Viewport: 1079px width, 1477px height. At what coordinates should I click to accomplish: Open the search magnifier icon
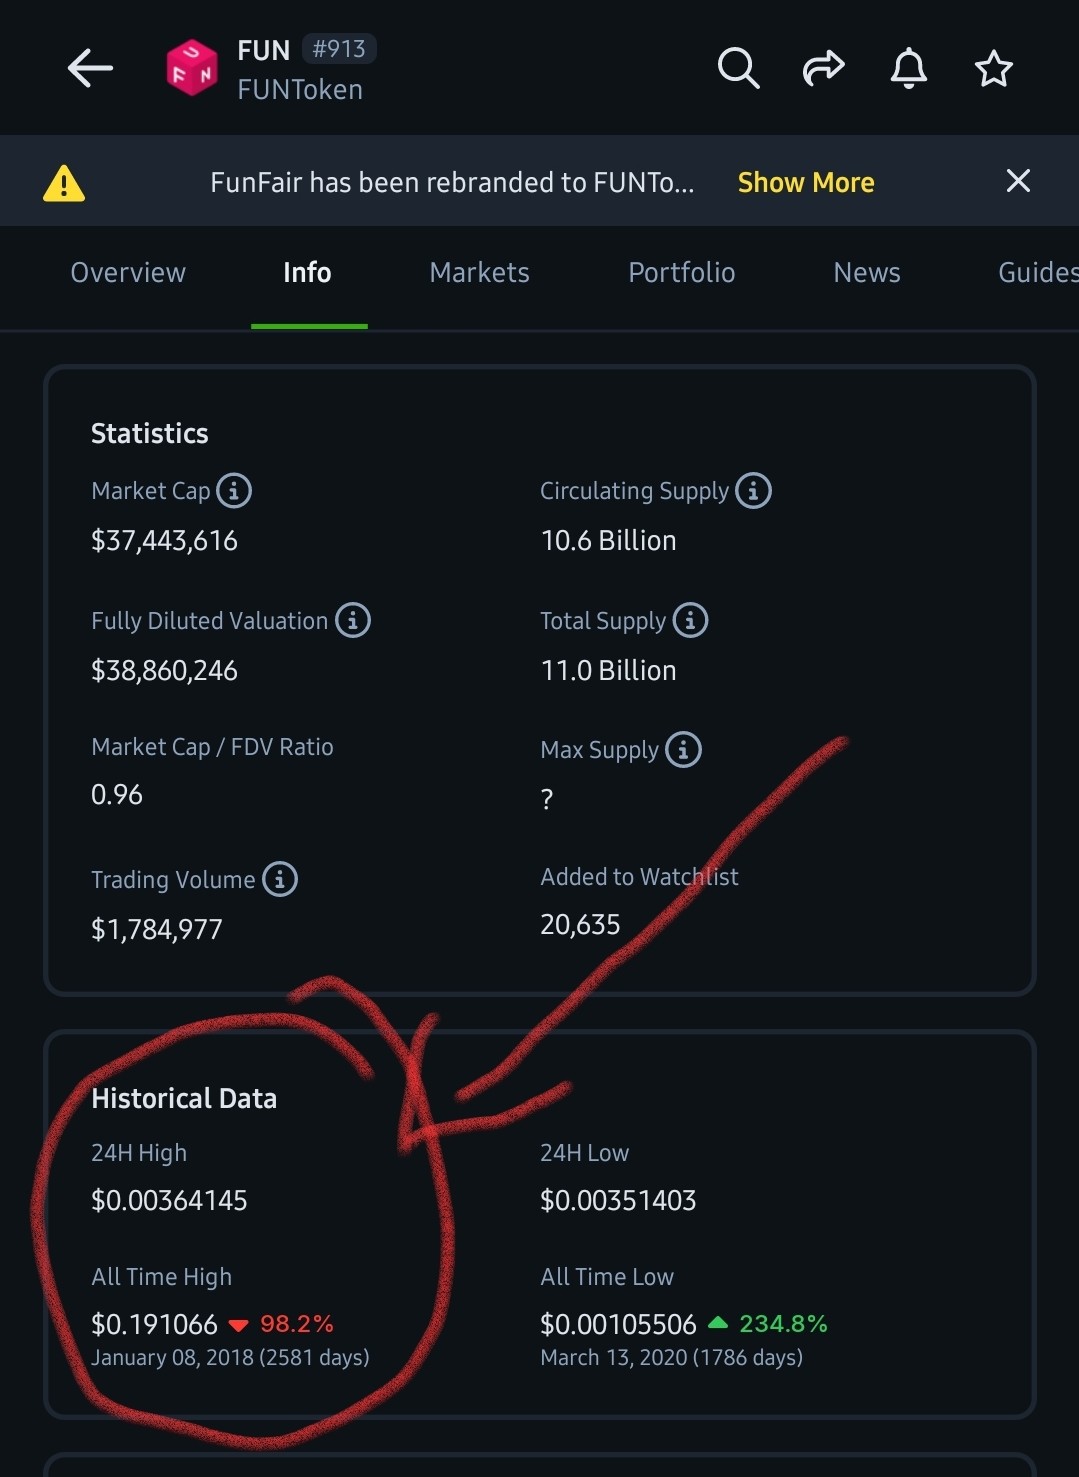click(739, 68)
